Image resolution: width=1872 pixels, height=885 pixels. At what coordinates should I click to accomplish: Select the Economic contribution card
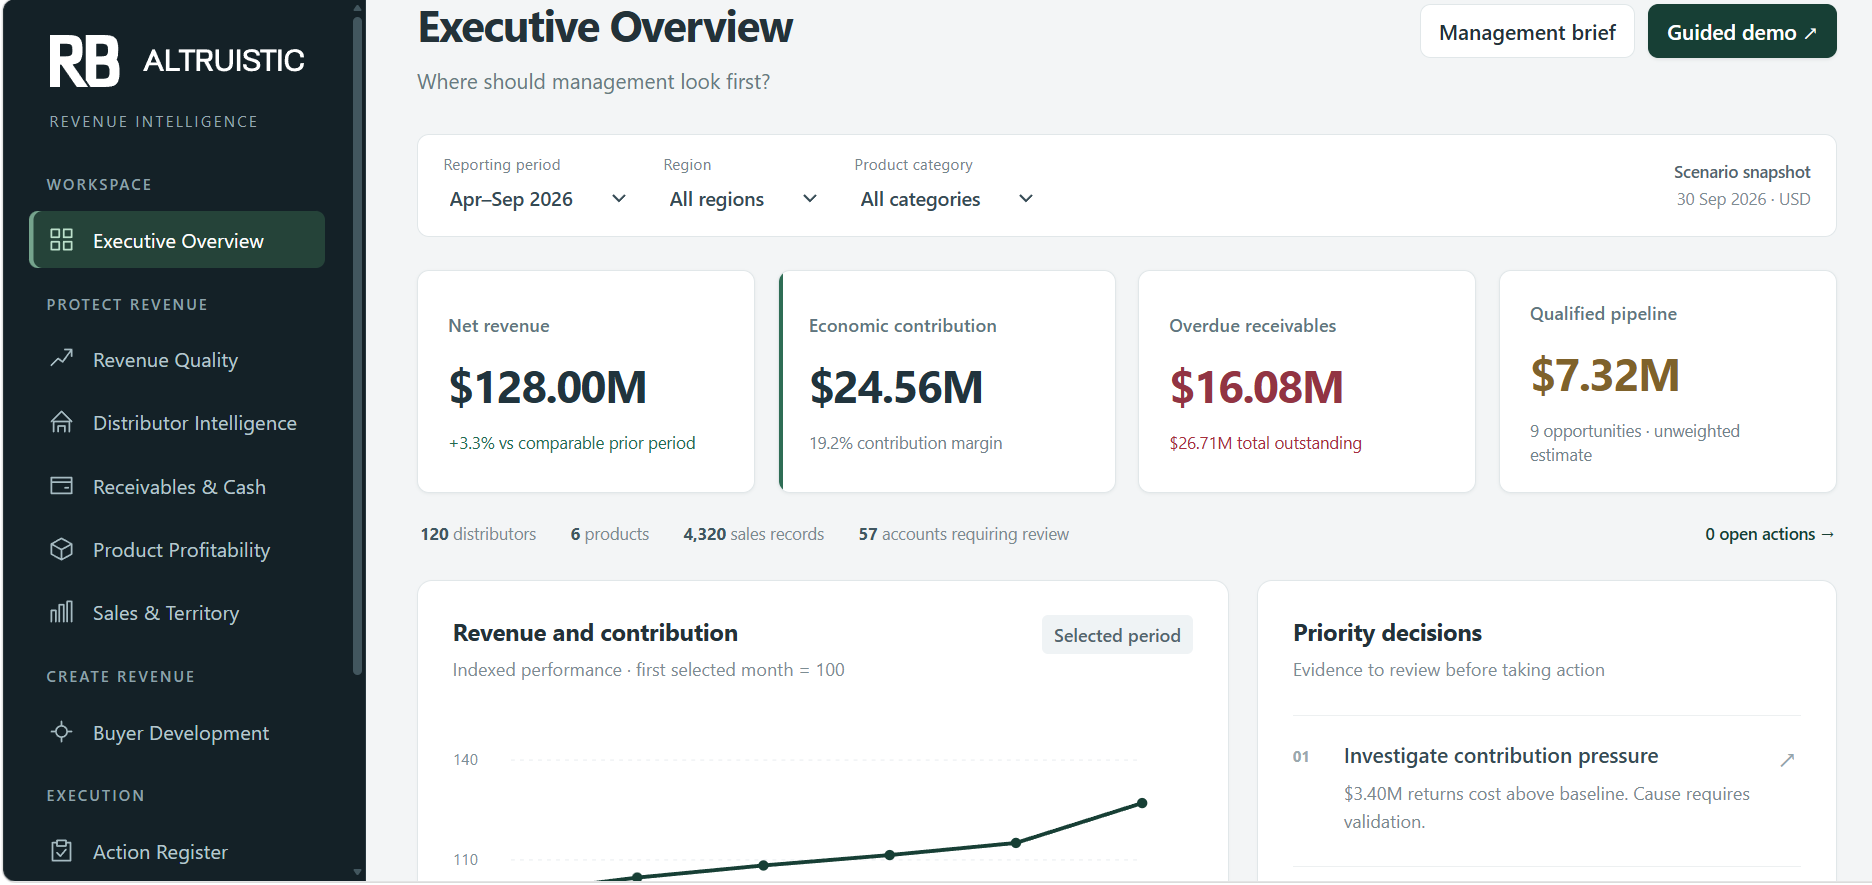947,381
